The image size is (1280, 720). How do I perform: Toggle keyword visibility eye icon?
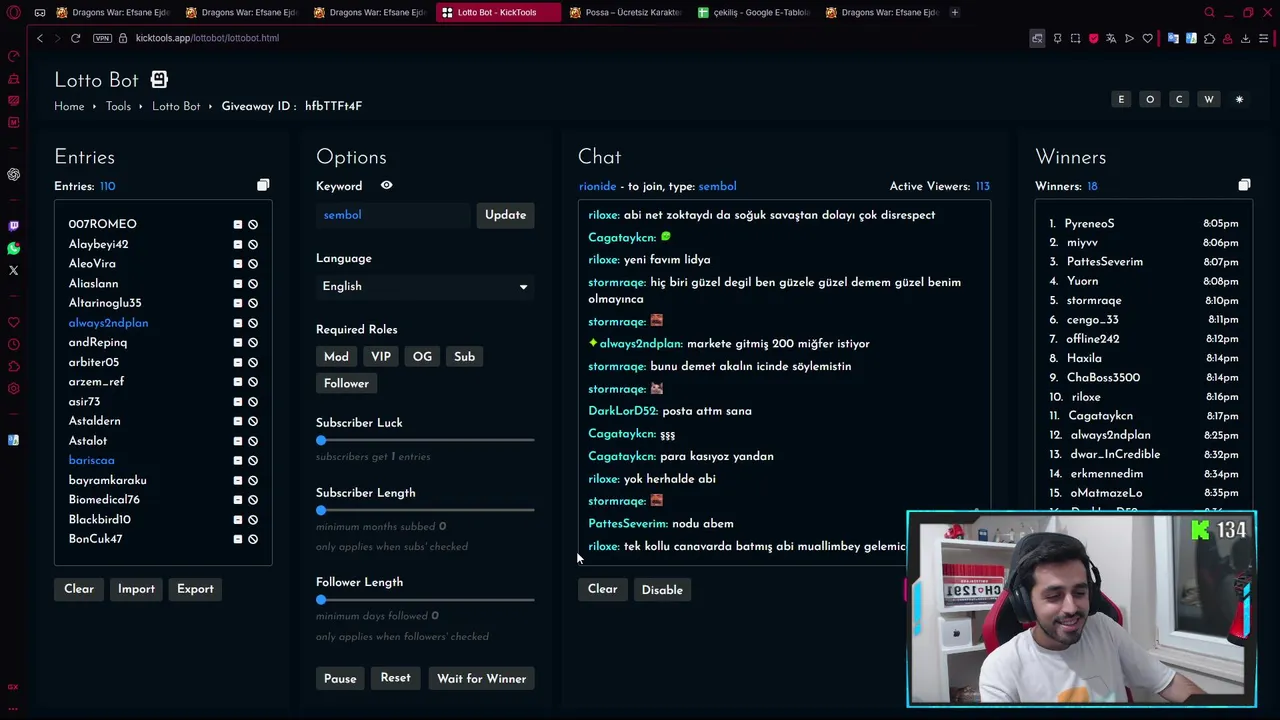click(x=386, y=185)
